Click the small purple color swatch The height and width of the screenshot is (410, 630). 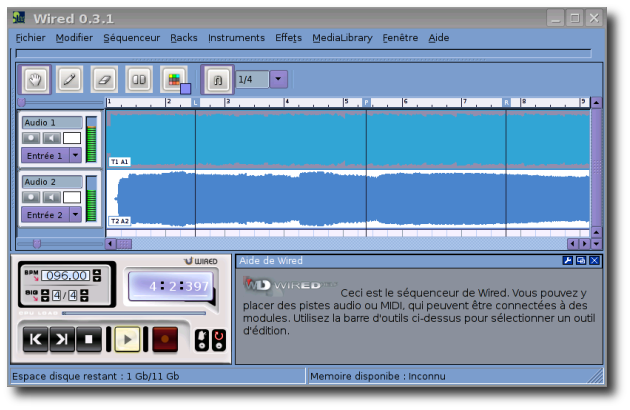(185, 88)
